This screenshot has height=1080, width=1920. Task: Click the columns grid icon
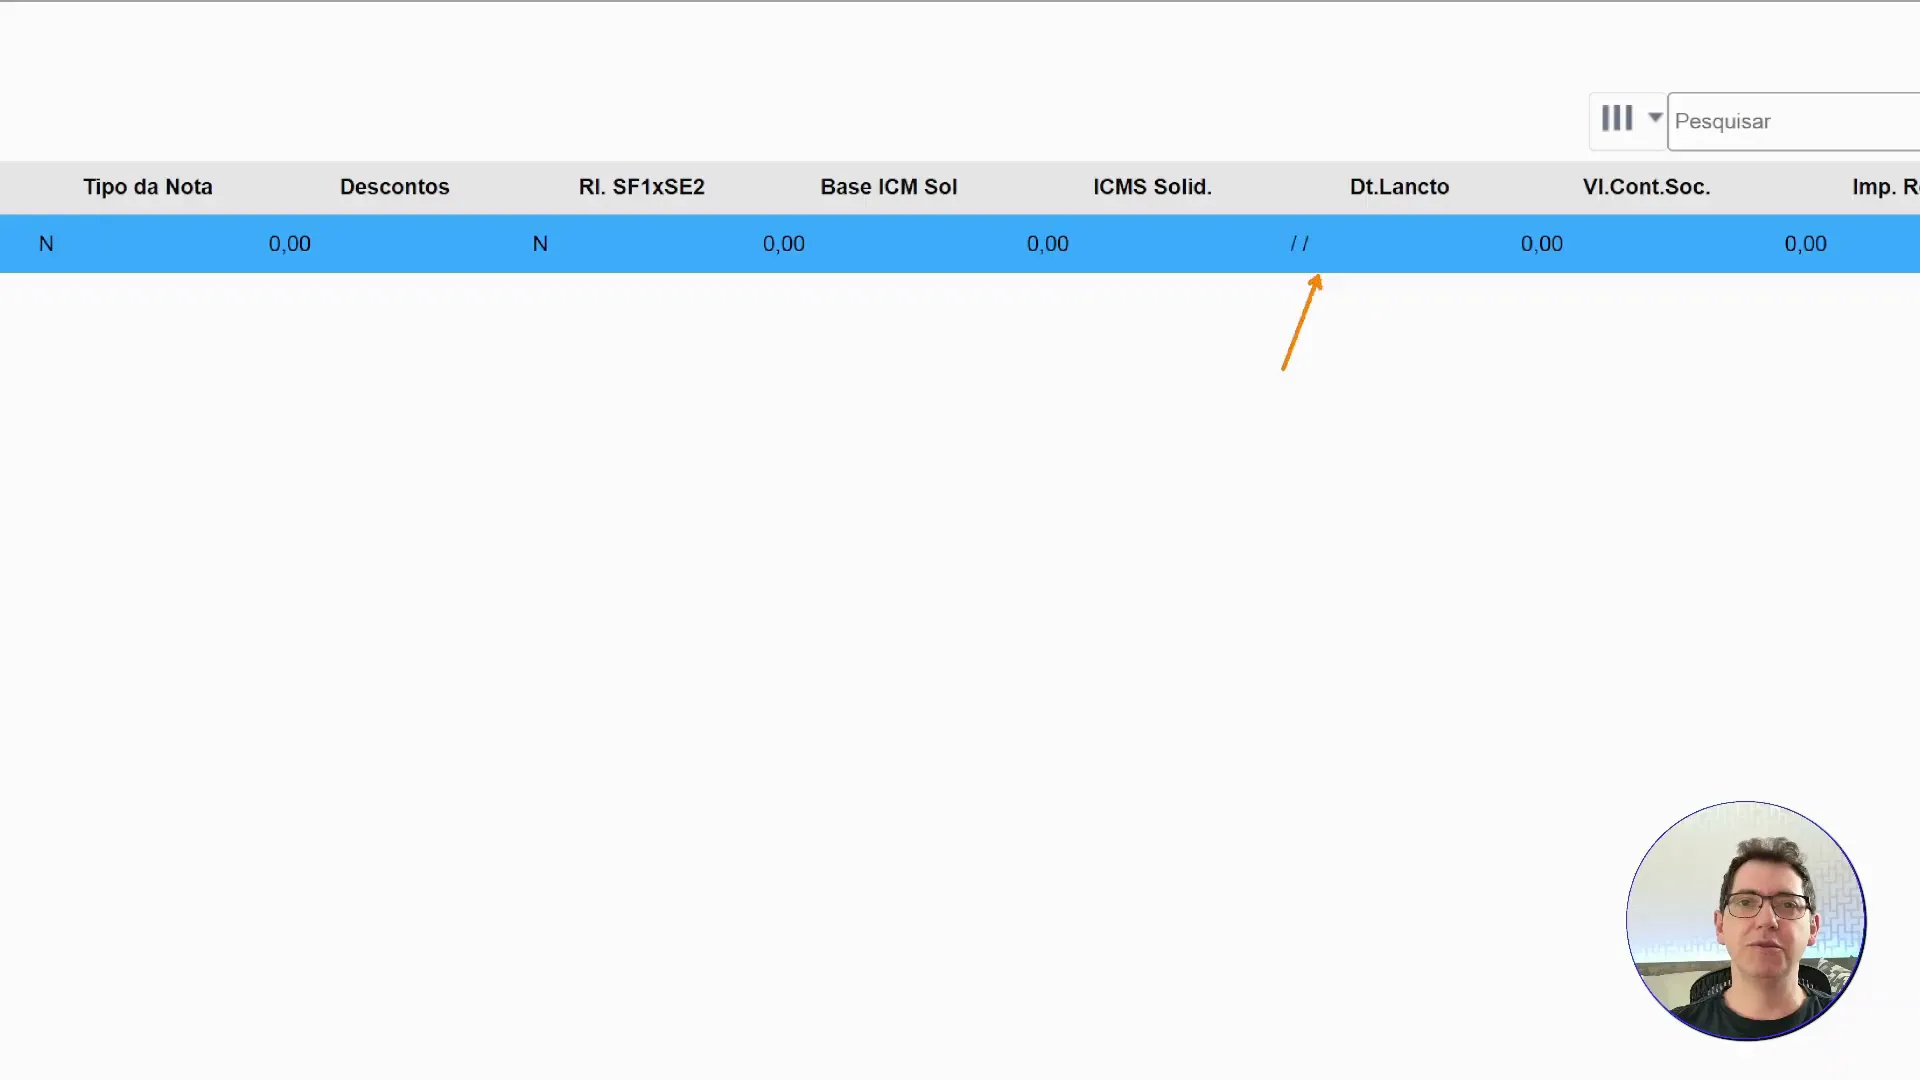[1616, 119]
